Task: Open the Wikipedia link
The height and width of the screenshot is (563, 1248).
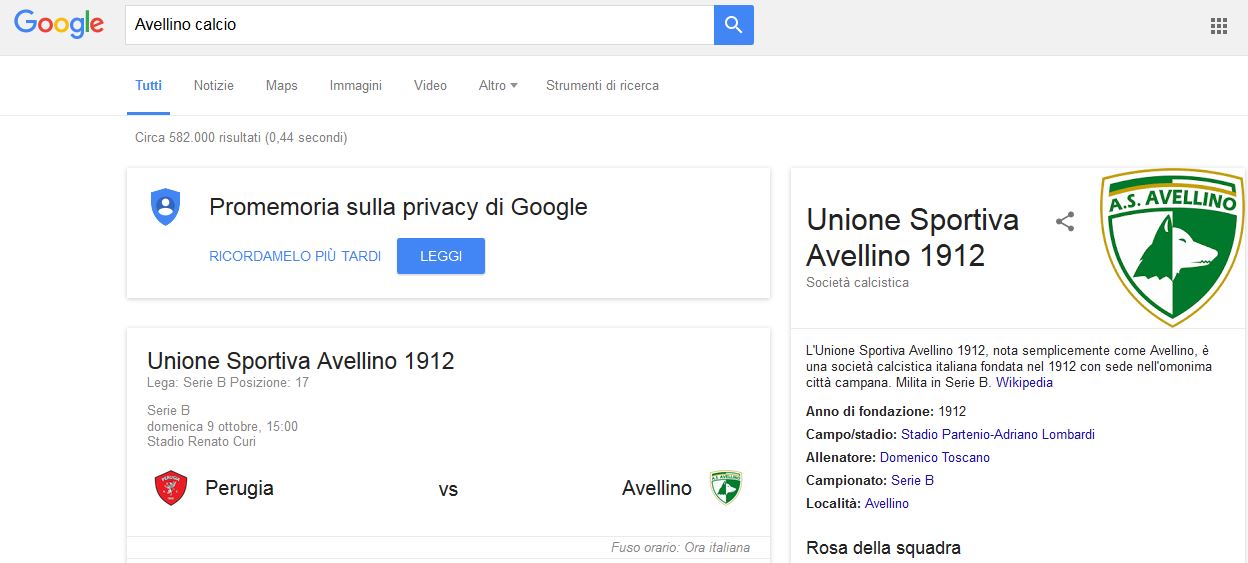Action: [x=1024, y=382]
